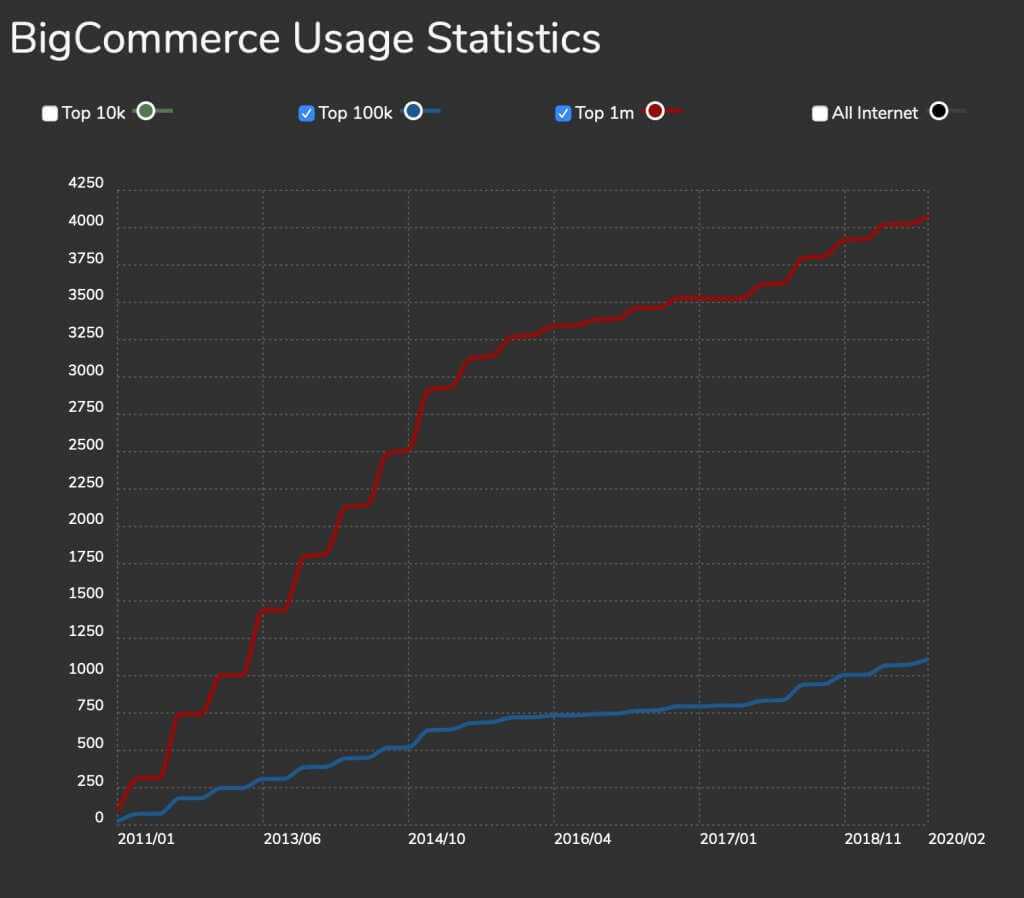Click the BigCommerce Usage Statistics title
The image size is (1024, 898).
pyautogui.click(x=305, y=38)
